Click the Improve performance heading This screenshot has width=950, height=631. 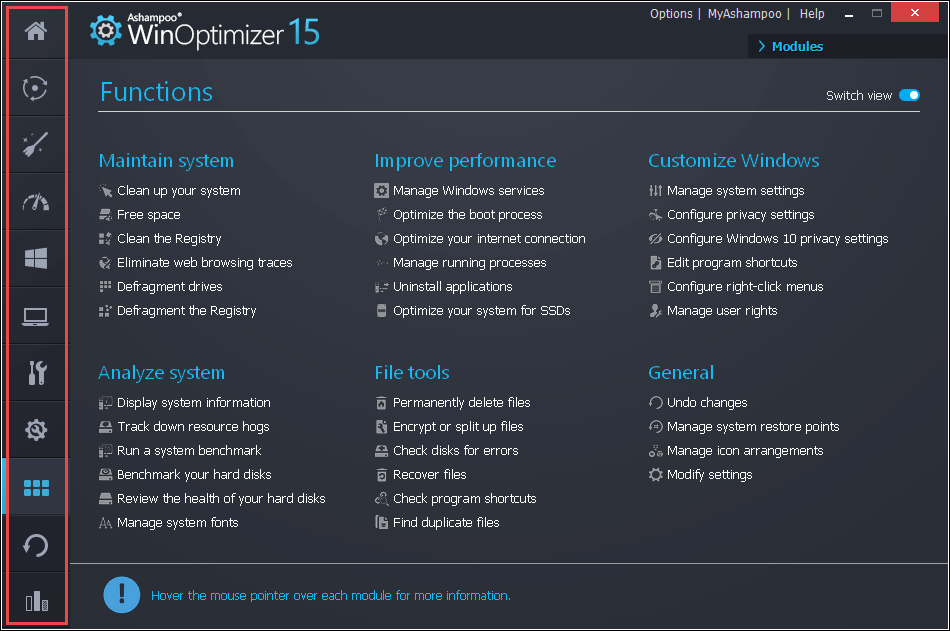(x=465, y=161)
